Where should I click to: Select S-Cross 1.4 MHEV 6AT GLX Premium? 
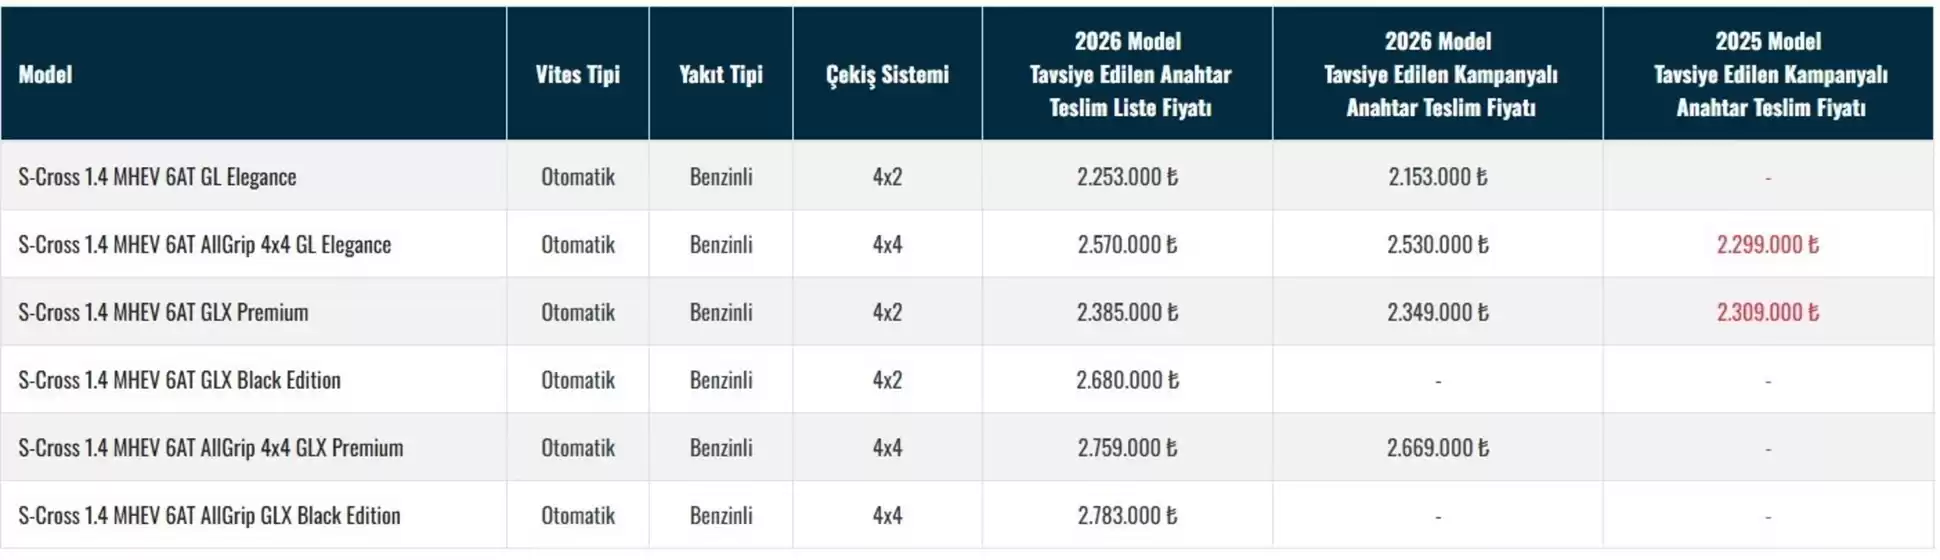(163, 313)
